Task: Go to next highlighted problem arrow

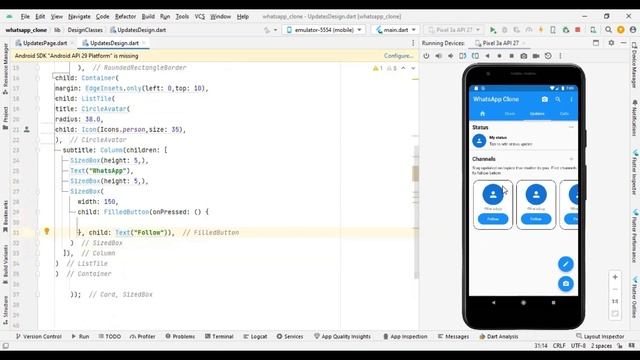Action: coord(413,68)
